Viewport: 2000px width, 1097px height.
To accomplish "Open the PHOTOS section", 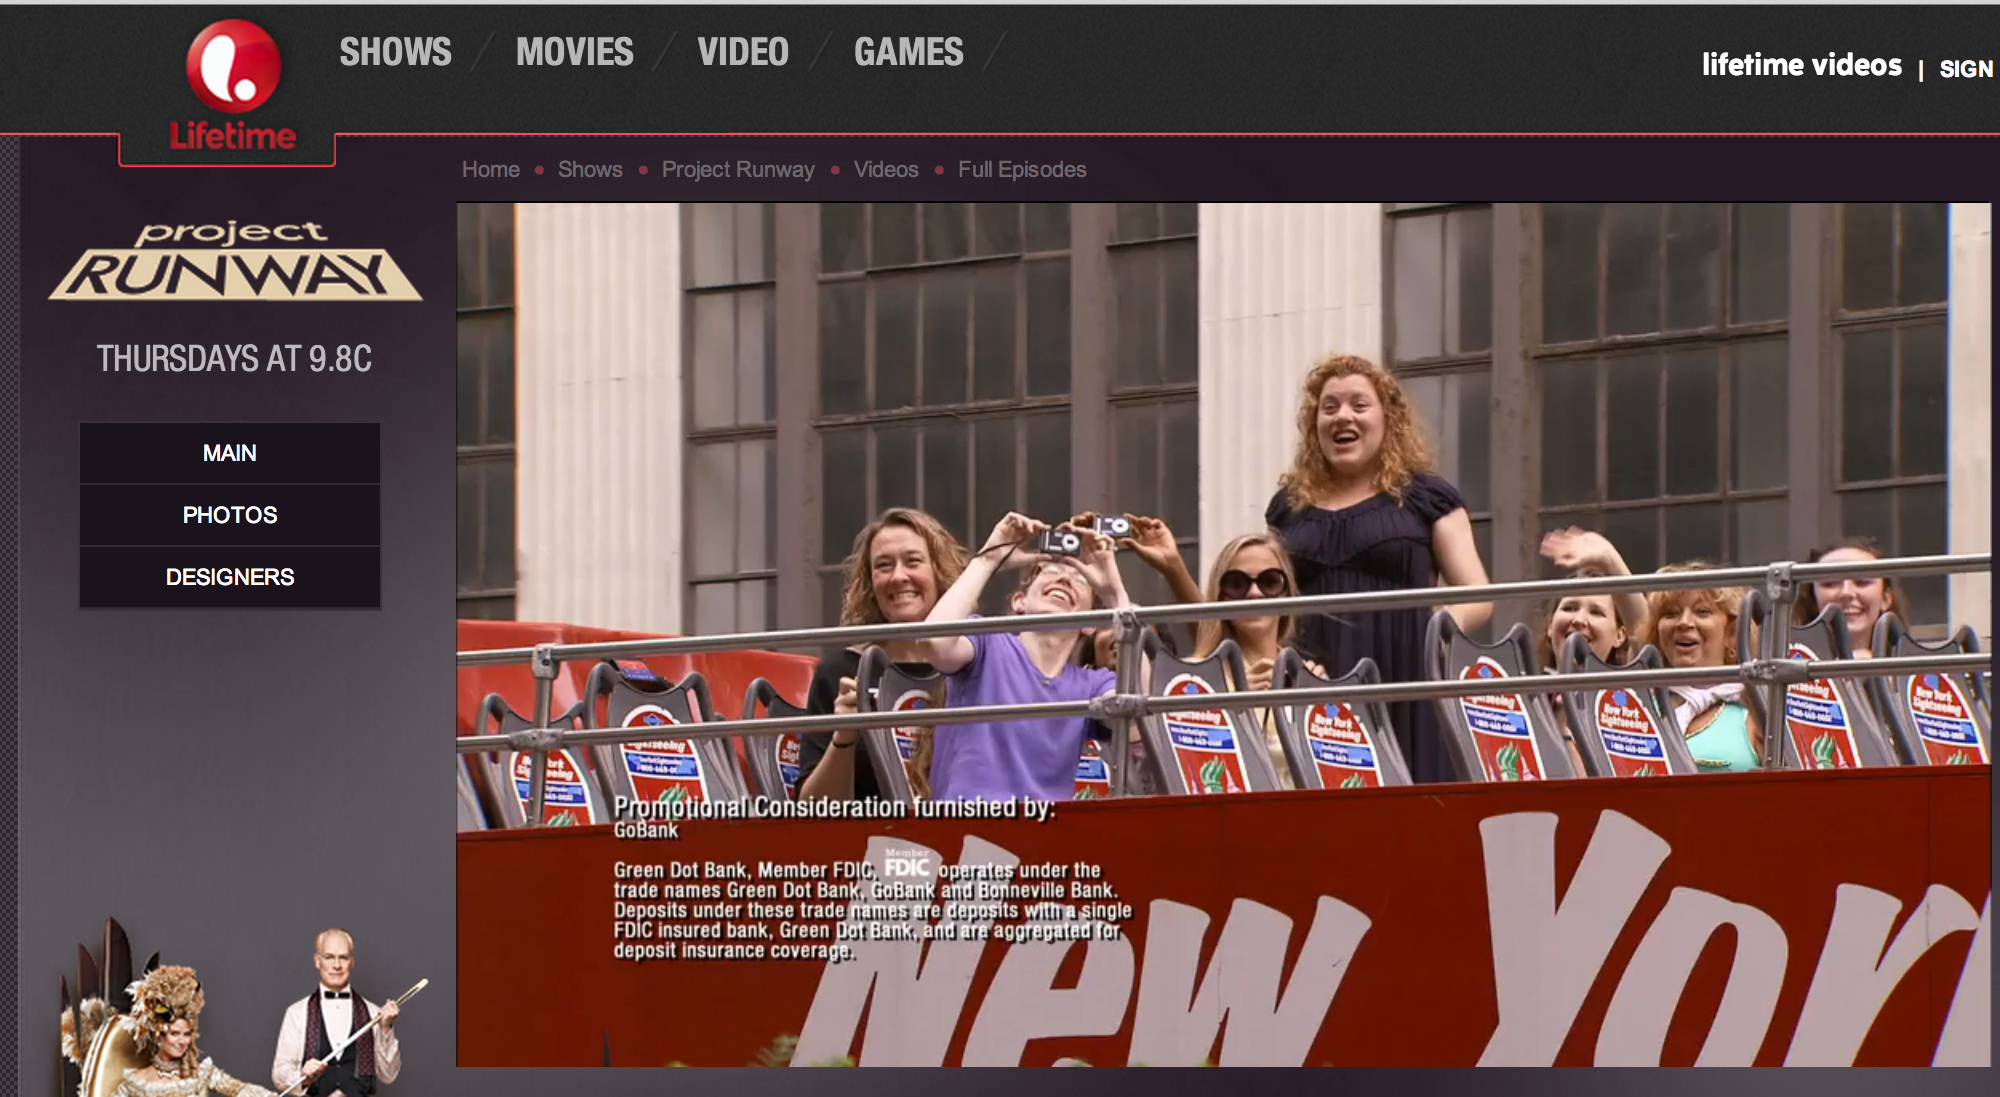I will point(230,515).
